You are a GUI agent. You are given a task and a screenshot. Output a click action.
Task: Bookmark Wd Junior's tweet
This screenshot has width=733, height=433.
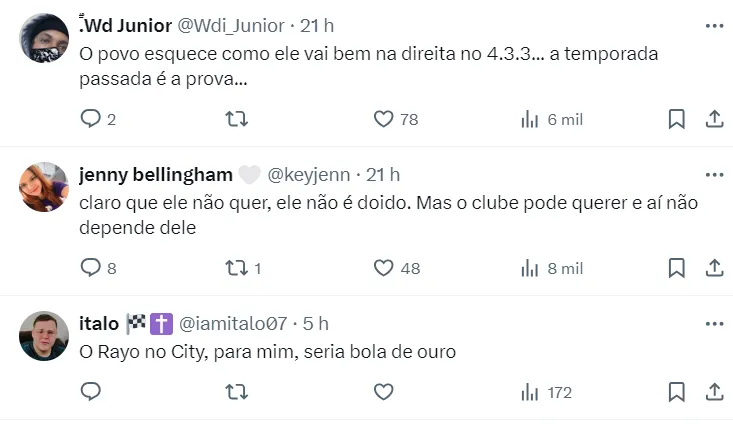click(677, 119)
